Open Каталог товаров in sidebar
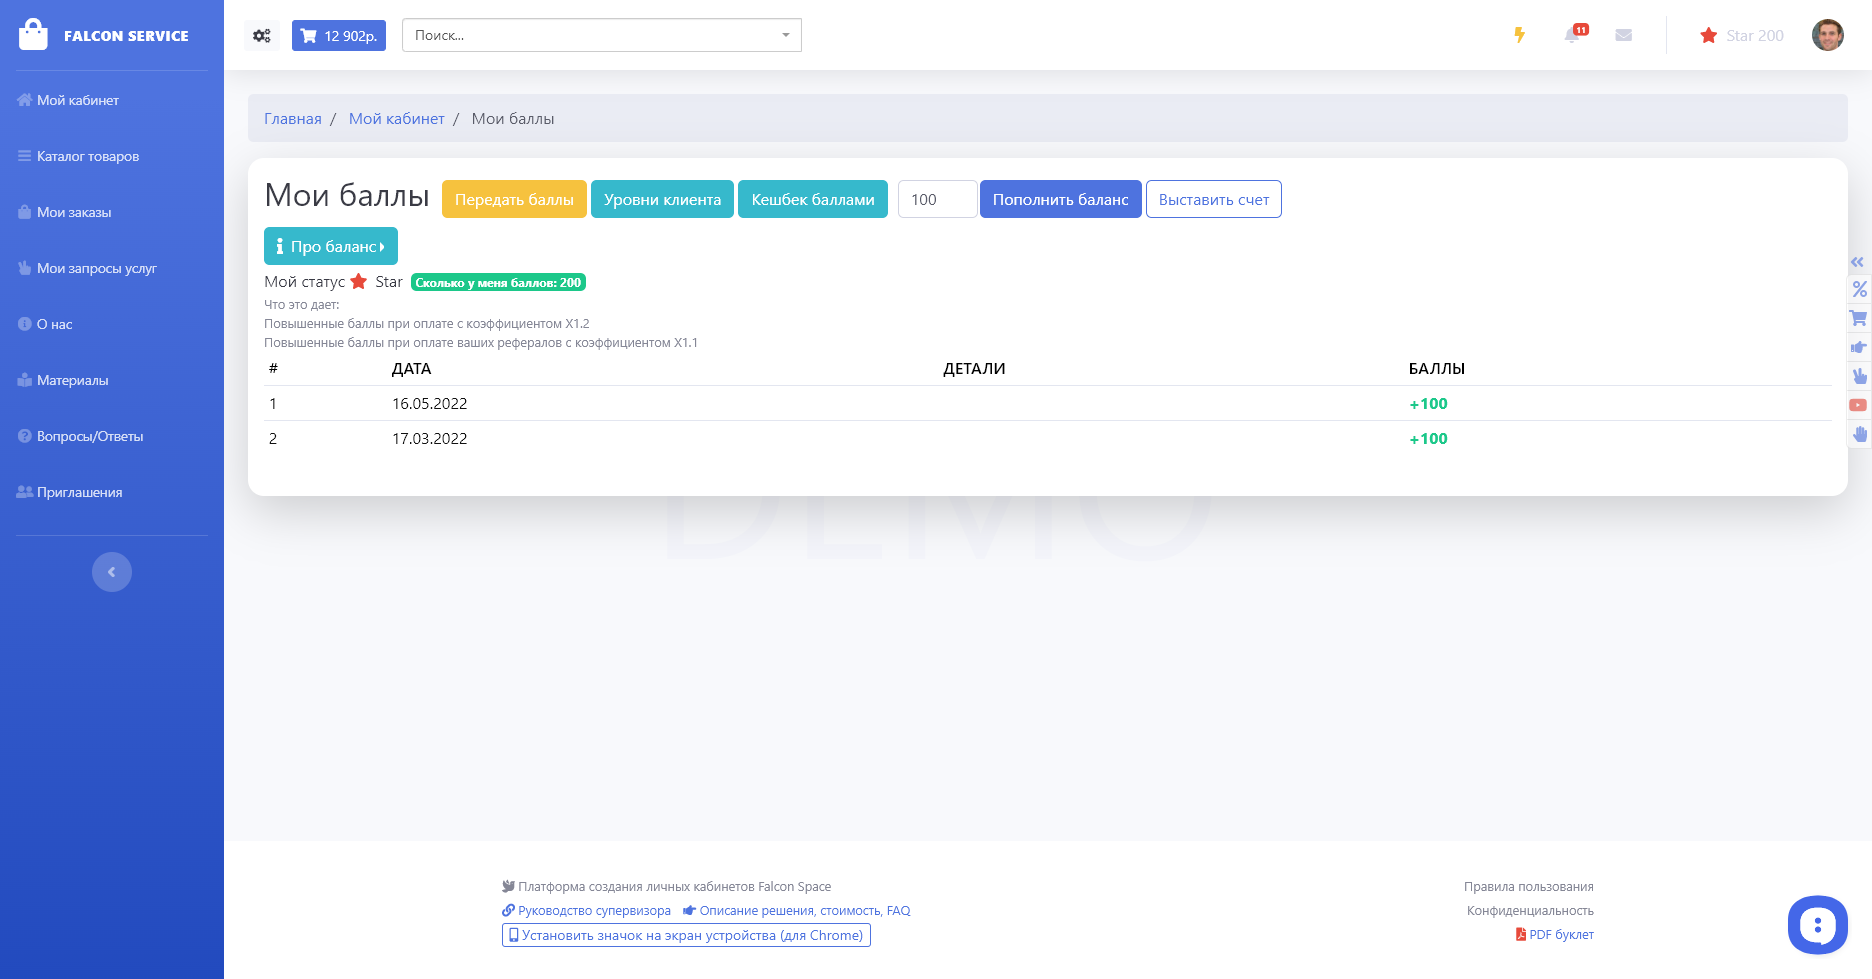Screen dimensions: 1872x979 88,156
